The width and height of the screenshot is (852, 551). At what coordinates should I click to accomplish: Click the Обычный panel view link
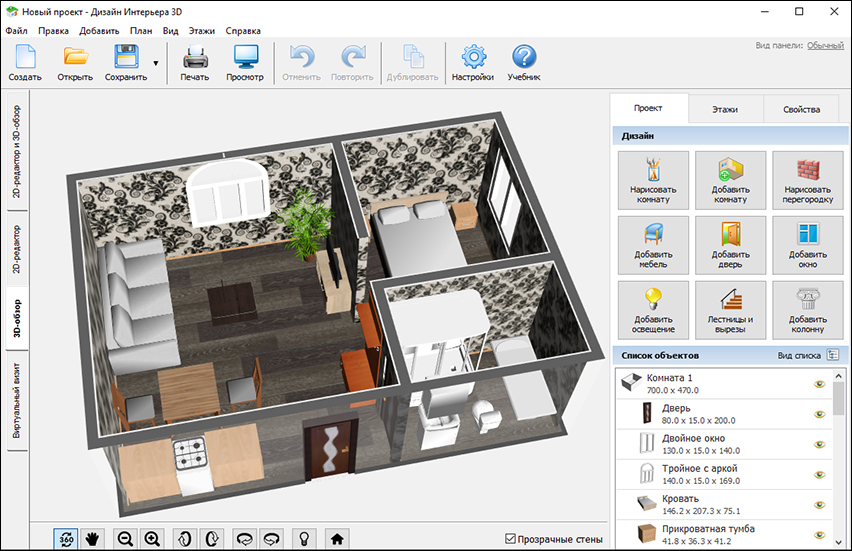tap(825, 46)
